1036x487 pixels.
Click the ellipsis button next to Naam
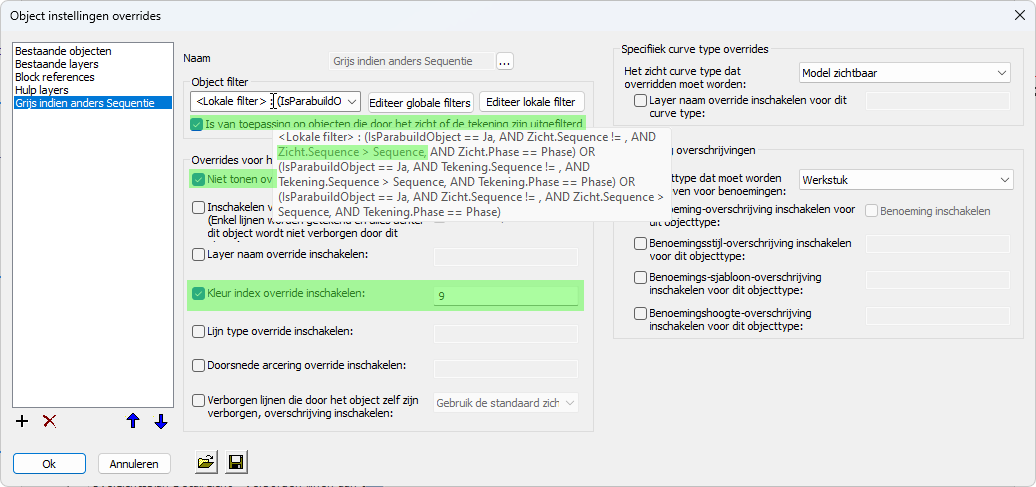pyautogui.click(x=504, y=62)
